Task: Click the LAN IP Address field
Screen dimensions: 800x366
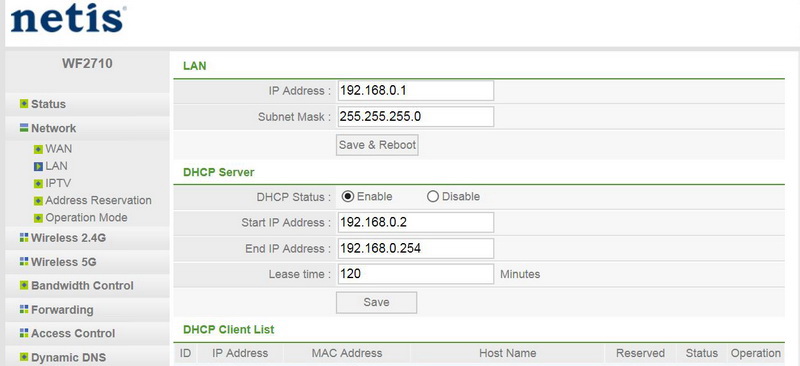Action: [x=415, y=91]
